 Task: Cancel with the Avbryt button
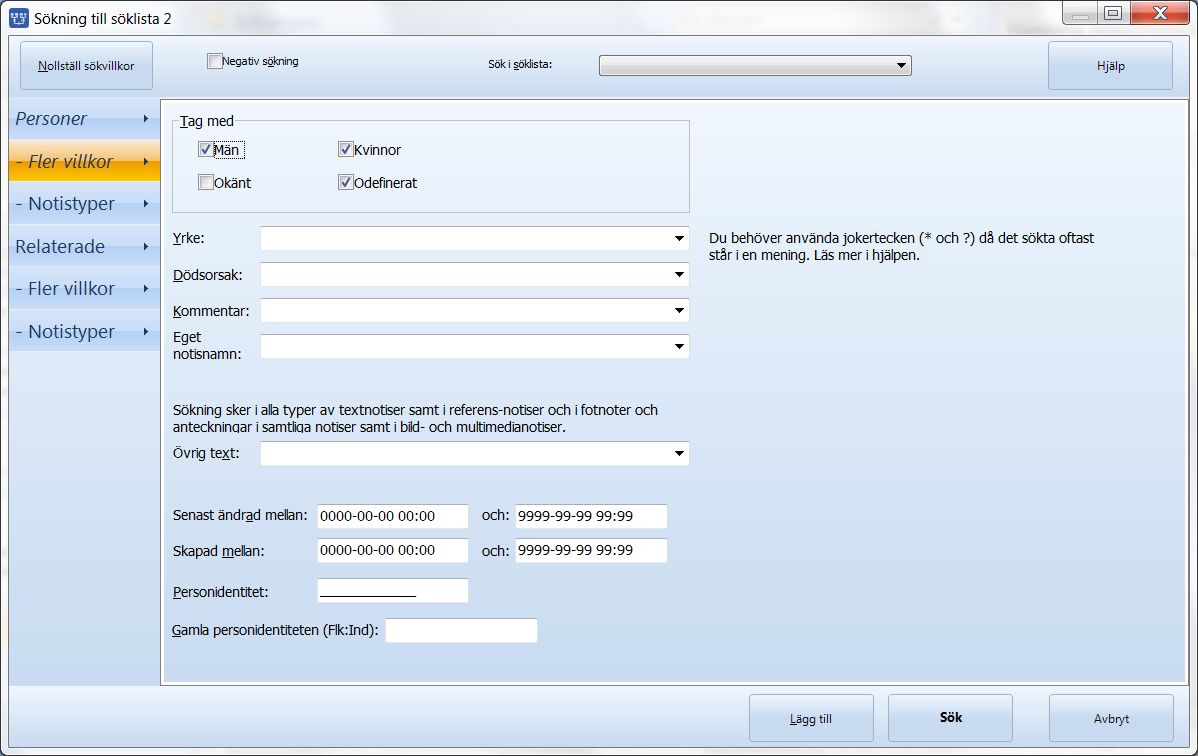pos(1111,719)
